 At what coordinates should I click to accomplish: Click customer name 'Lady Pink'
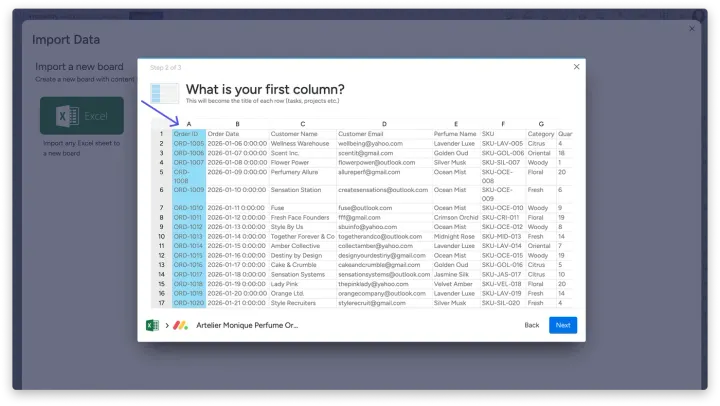pos(284,284)
